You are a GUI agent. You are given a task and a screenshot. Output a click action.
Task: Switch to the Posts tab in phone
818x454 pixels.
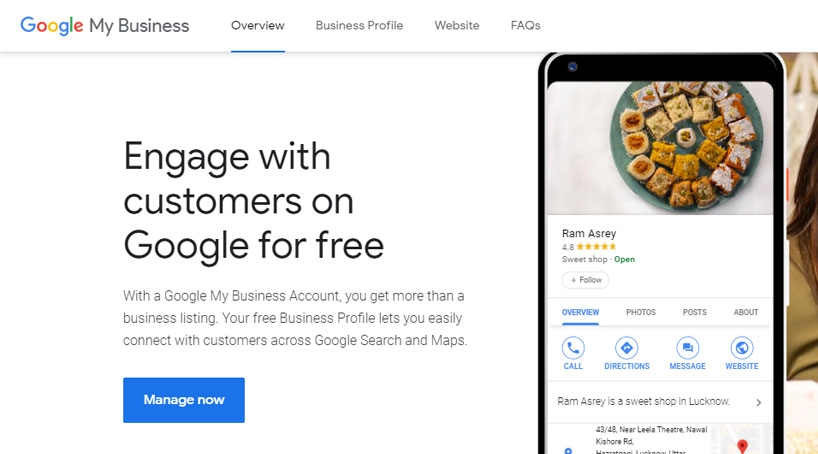(694, 312)
